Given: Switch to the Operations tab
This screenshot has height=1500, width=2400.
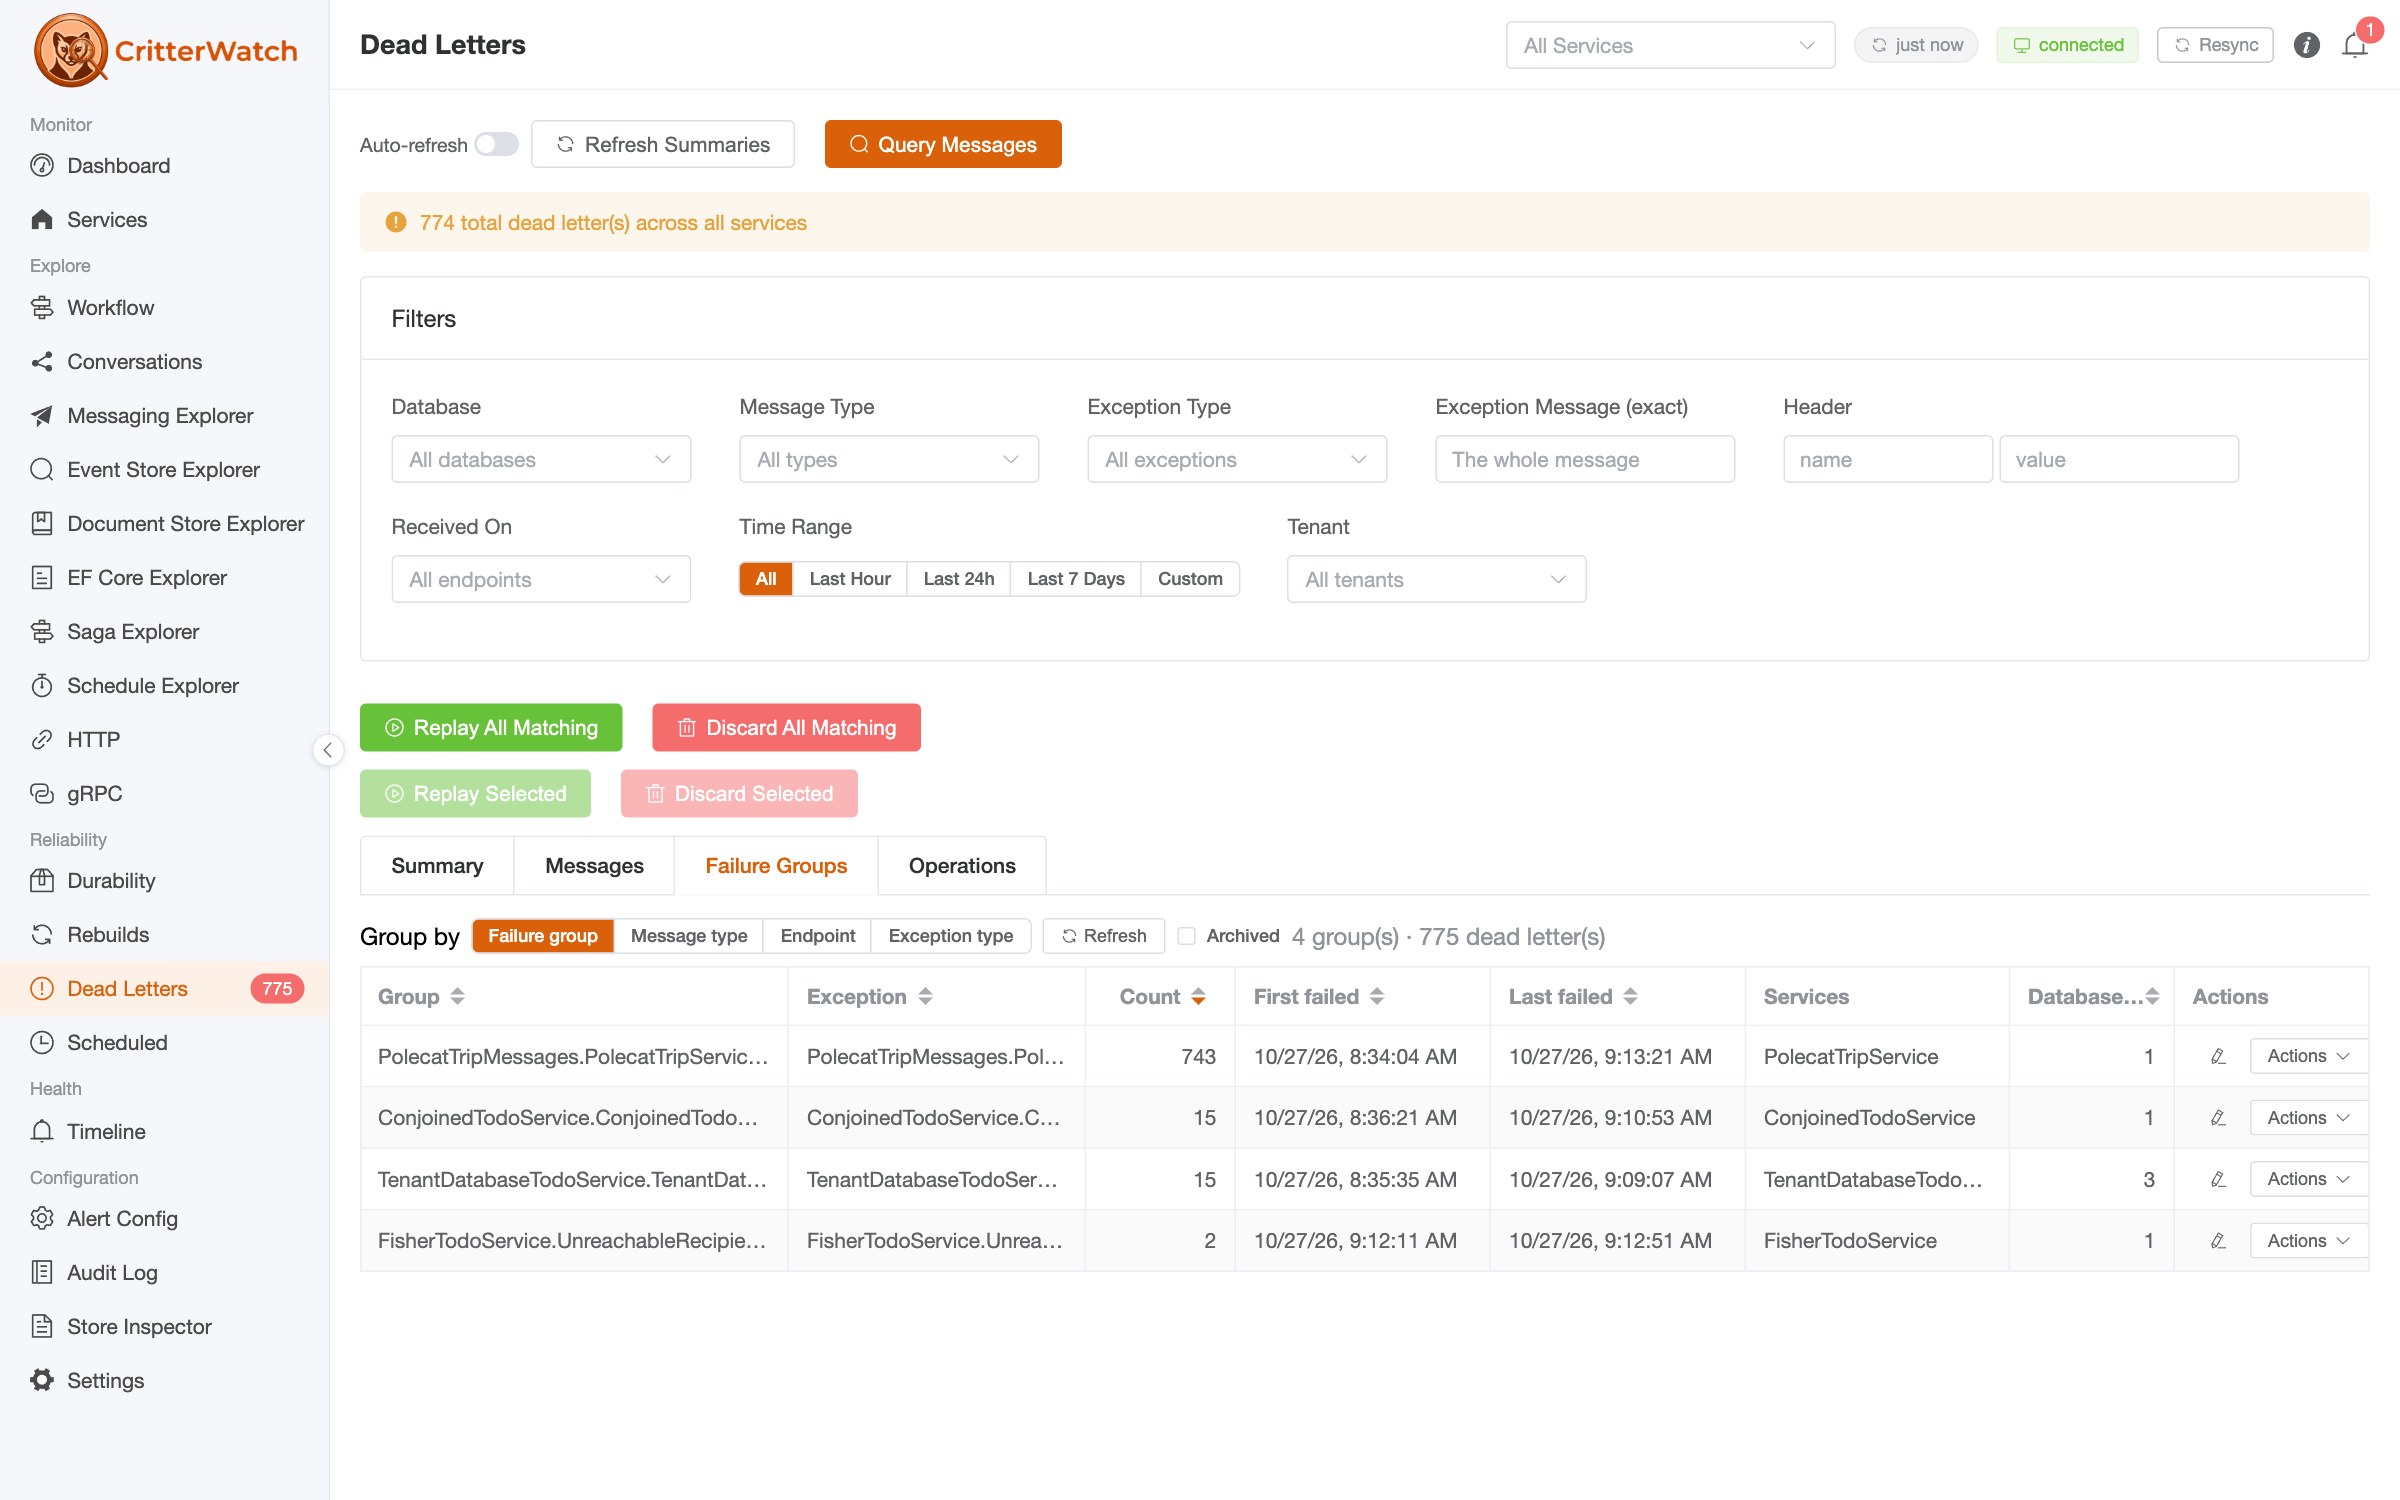Looking at the screenshot, I should pyautogui.click(x=962, y=866).
